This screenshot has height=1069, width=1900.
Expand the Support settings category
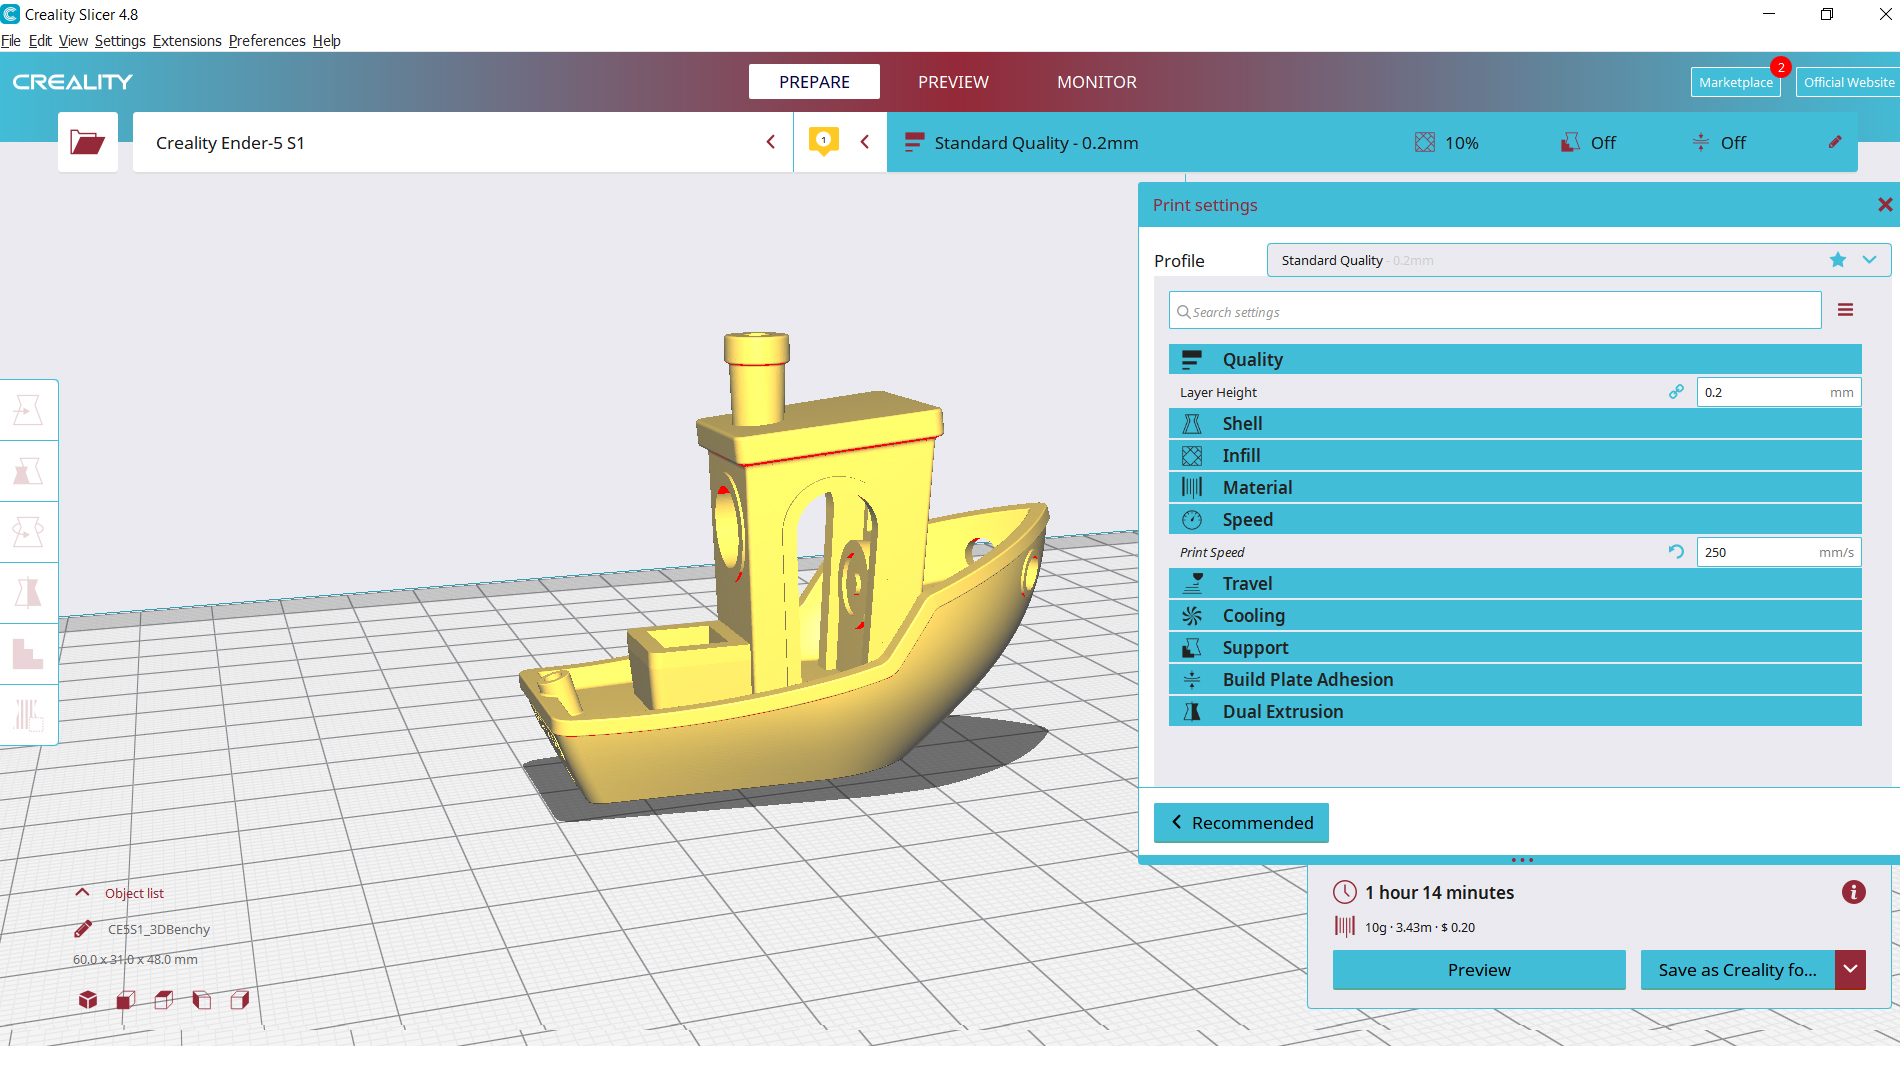1515,647
